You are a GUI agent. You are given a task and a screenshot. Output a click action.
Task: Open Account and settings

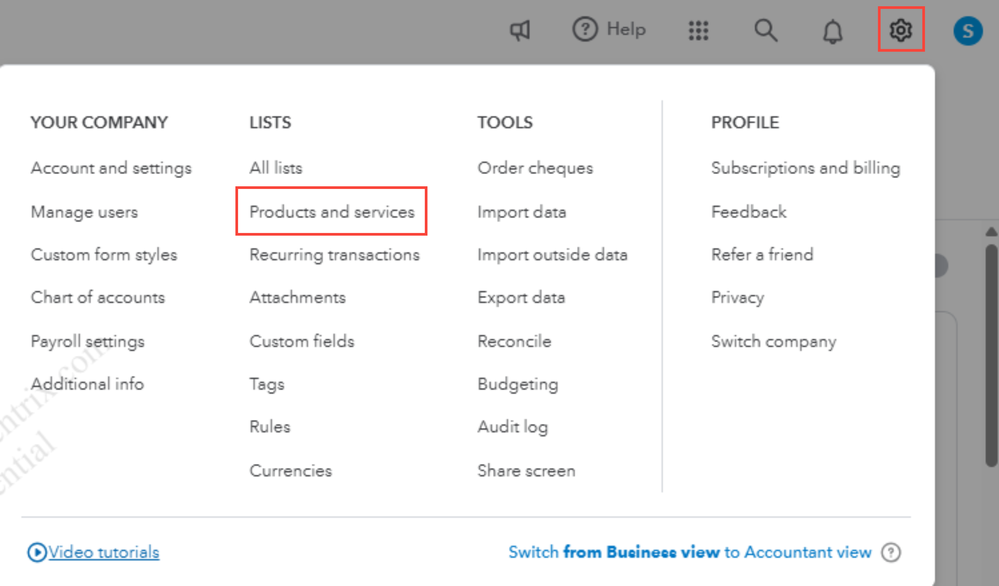pyautogui.click(x=110, y=168)
